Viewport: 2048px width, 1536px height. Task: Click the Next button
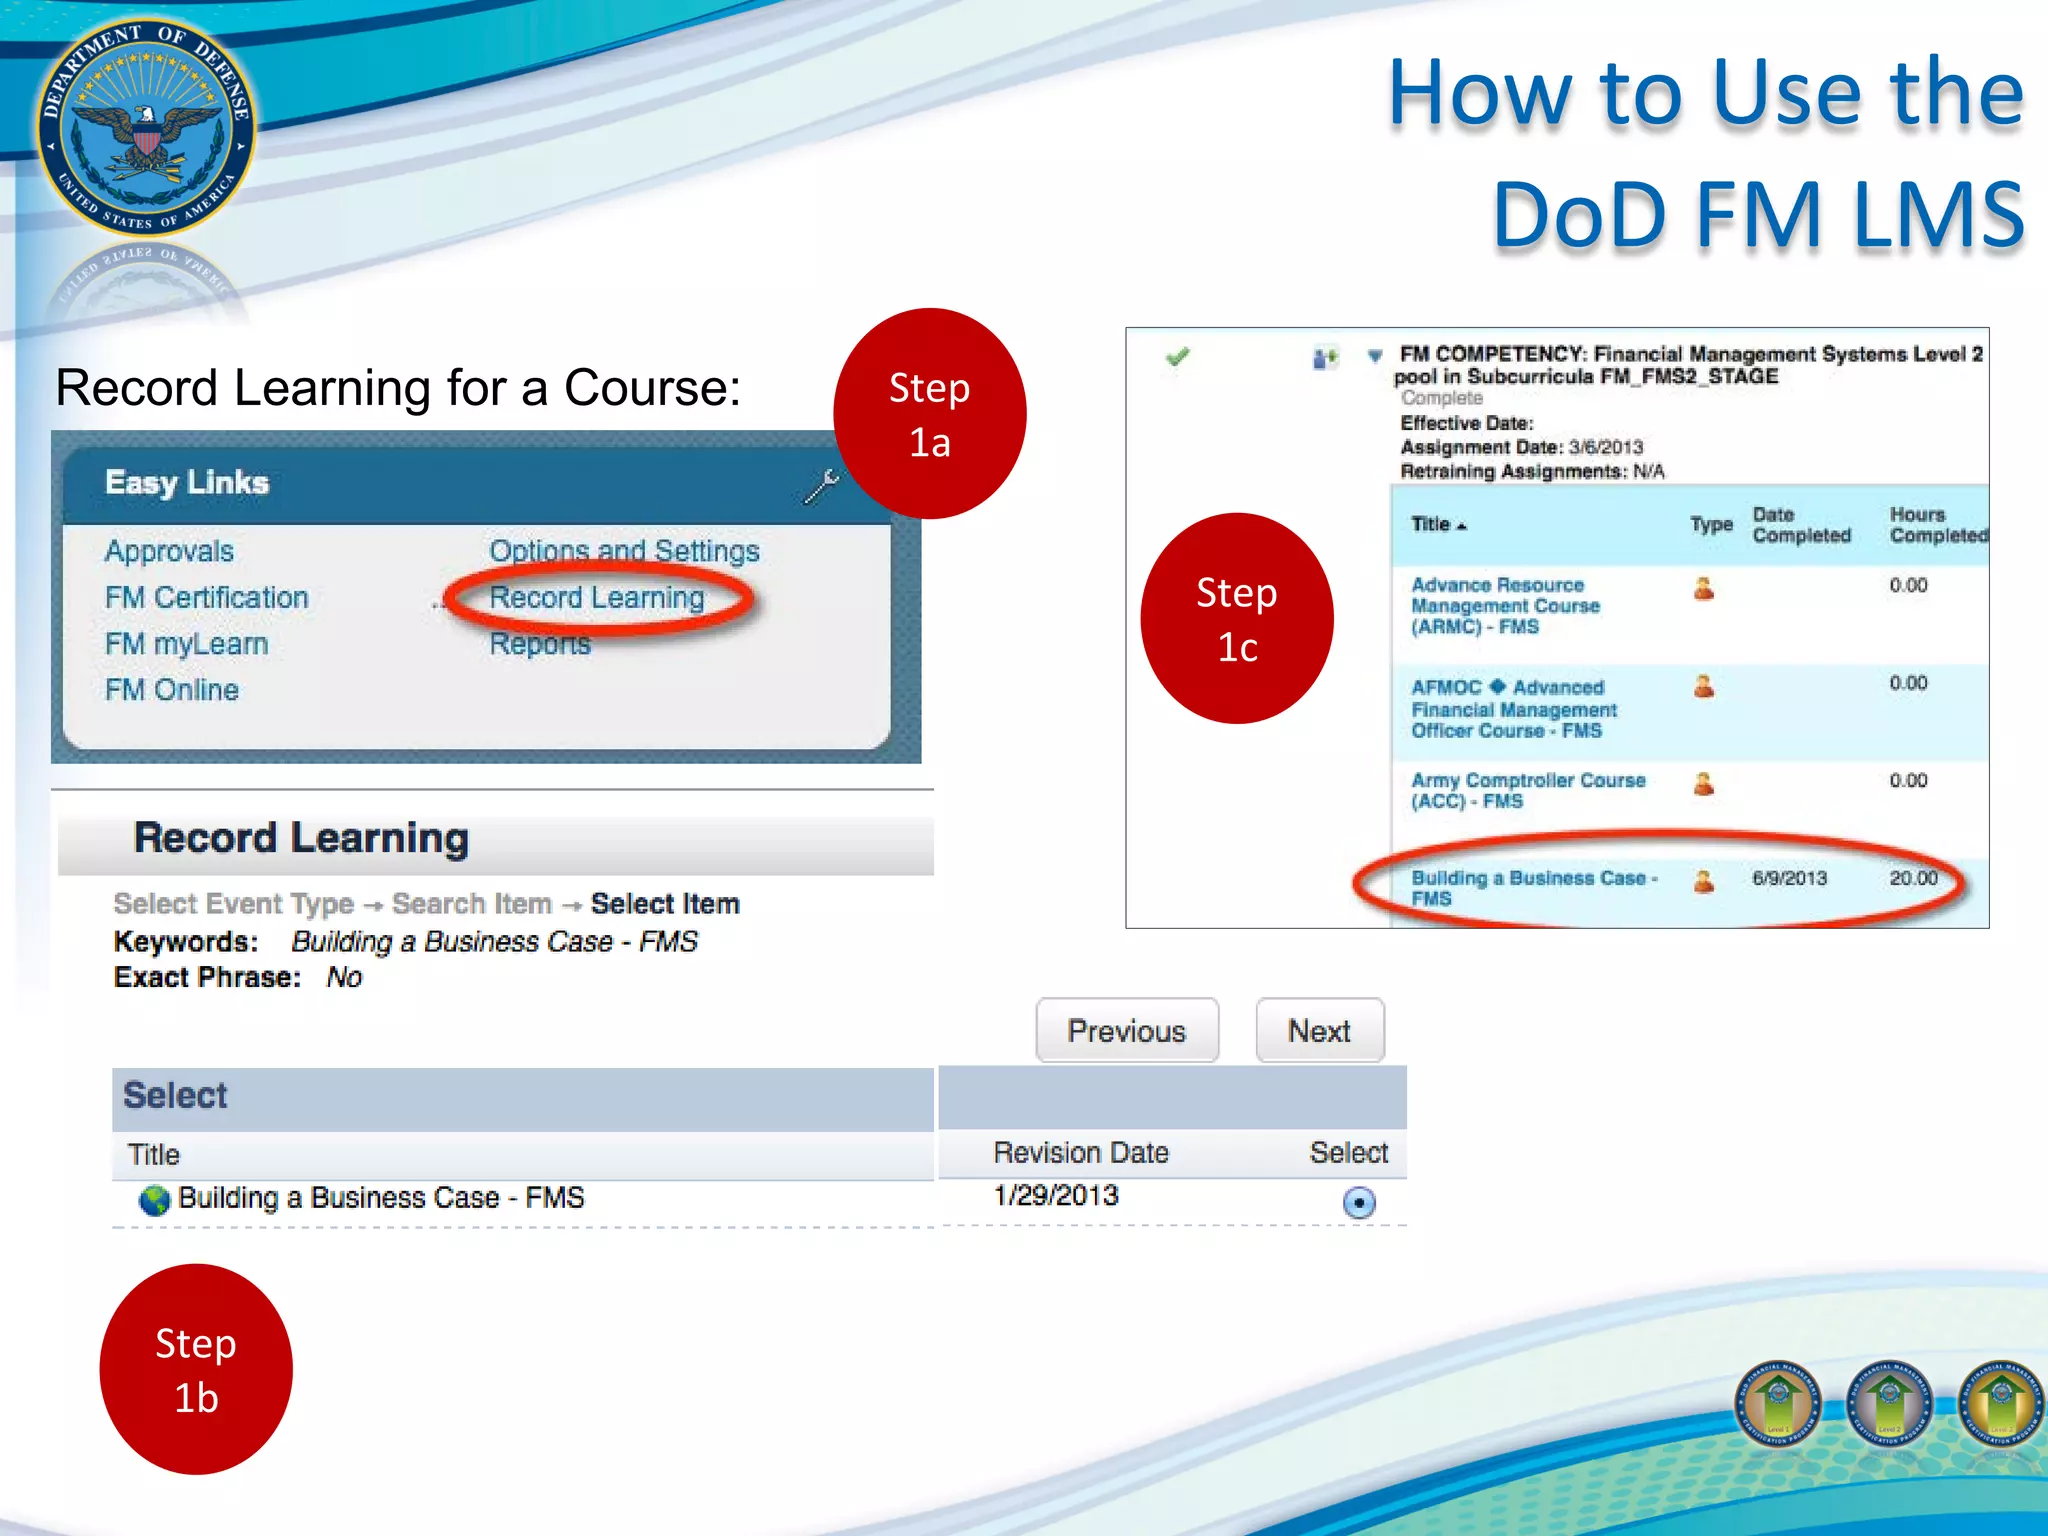(1319, 1031)
